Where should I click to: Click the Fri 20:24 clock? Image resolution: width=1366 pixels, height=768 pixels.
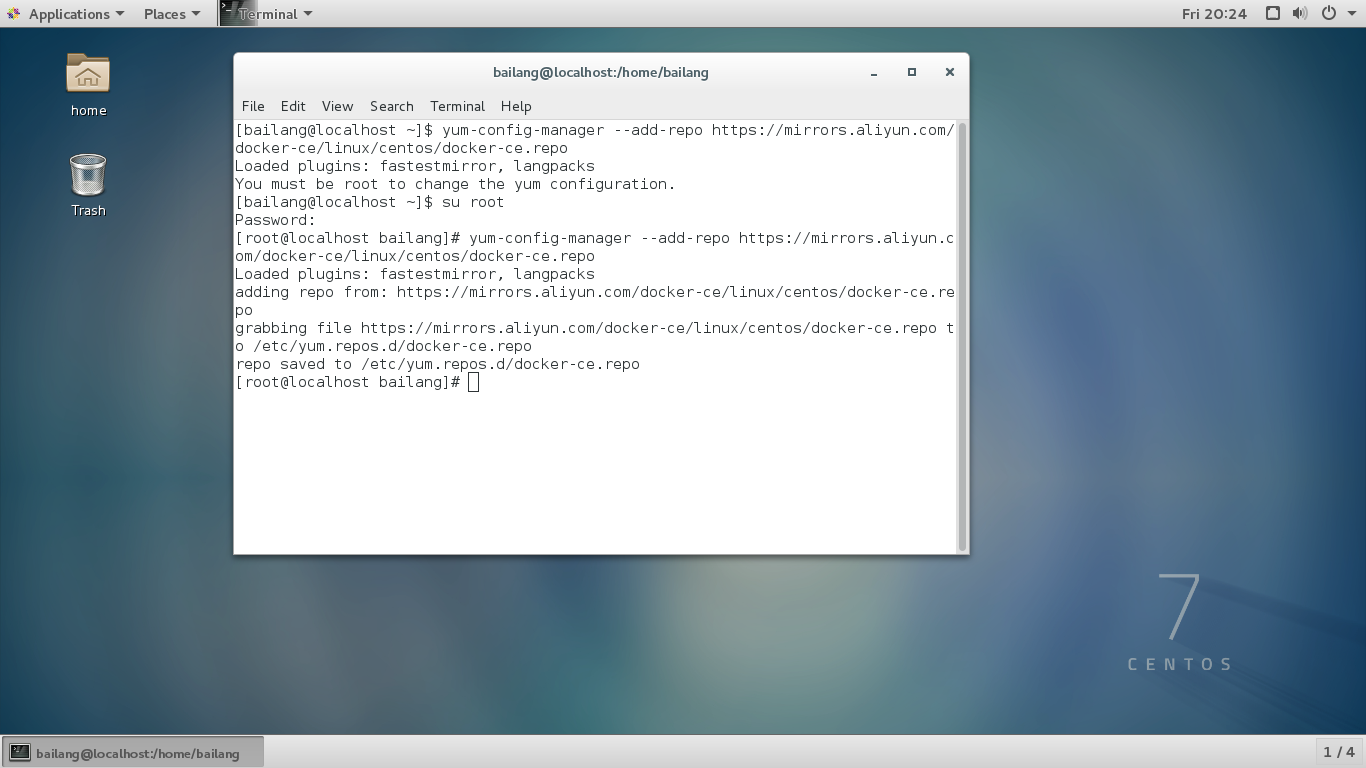[1214, 14]
